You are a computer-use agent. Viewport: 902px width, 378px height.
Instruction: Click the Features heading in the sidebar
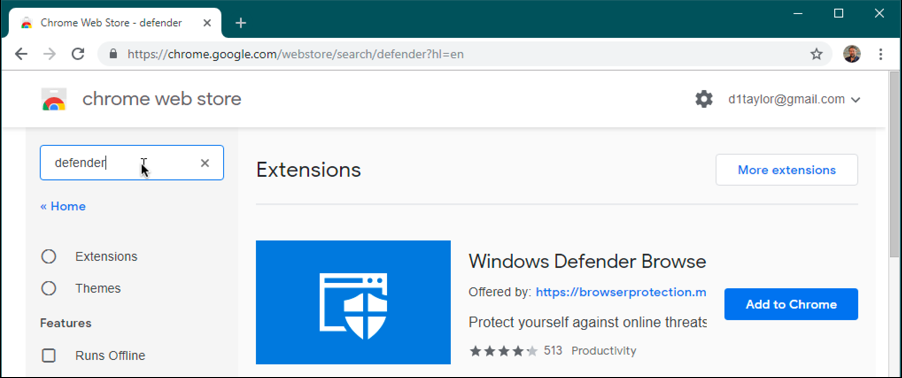pos(66,323)
